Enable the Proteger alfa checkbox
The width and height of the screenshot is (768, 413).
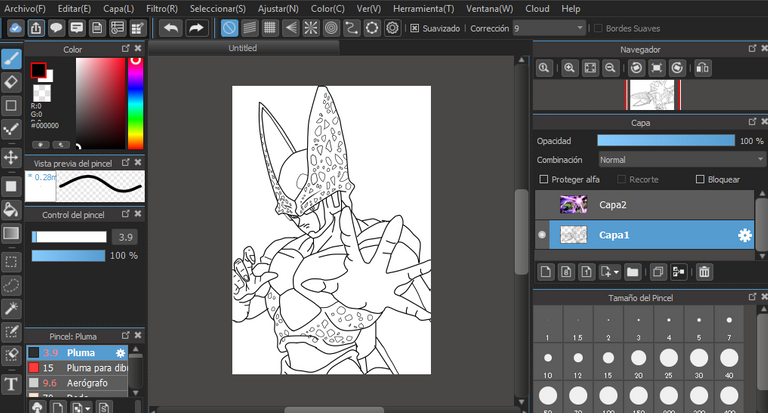[x=543, y=179]
